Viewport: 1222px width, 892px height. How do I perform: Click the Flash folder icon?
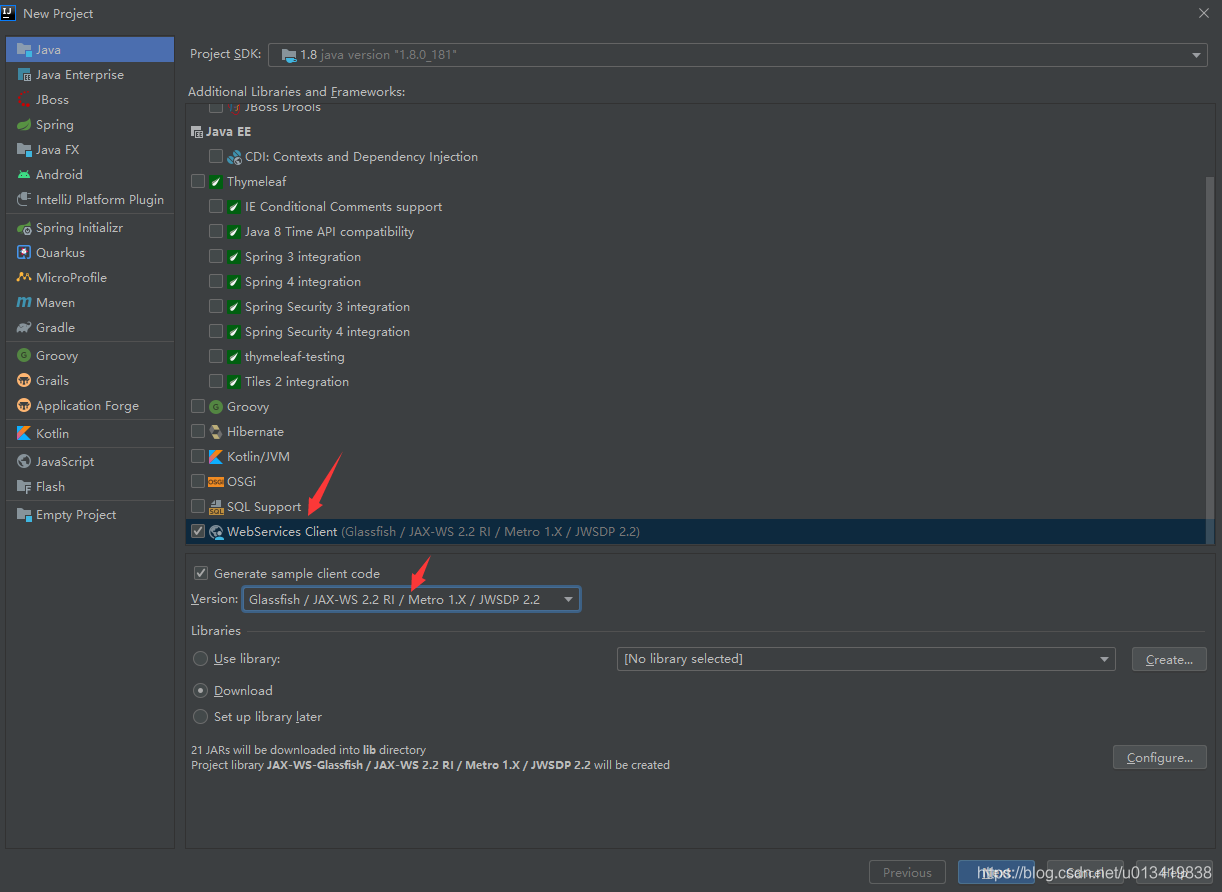click(x=24, y=486)
